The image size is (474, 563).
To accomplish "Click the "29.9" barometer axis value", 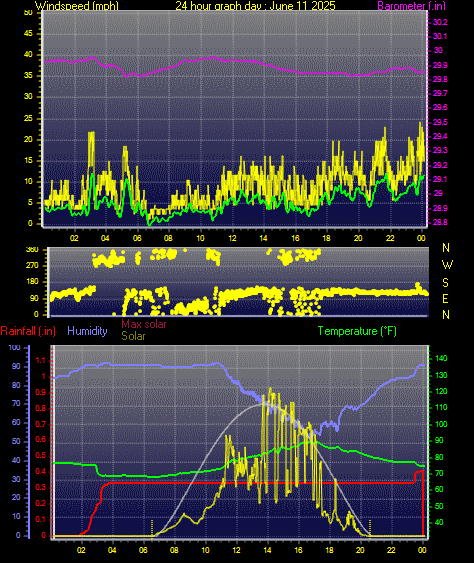I will tap(440, 65).
